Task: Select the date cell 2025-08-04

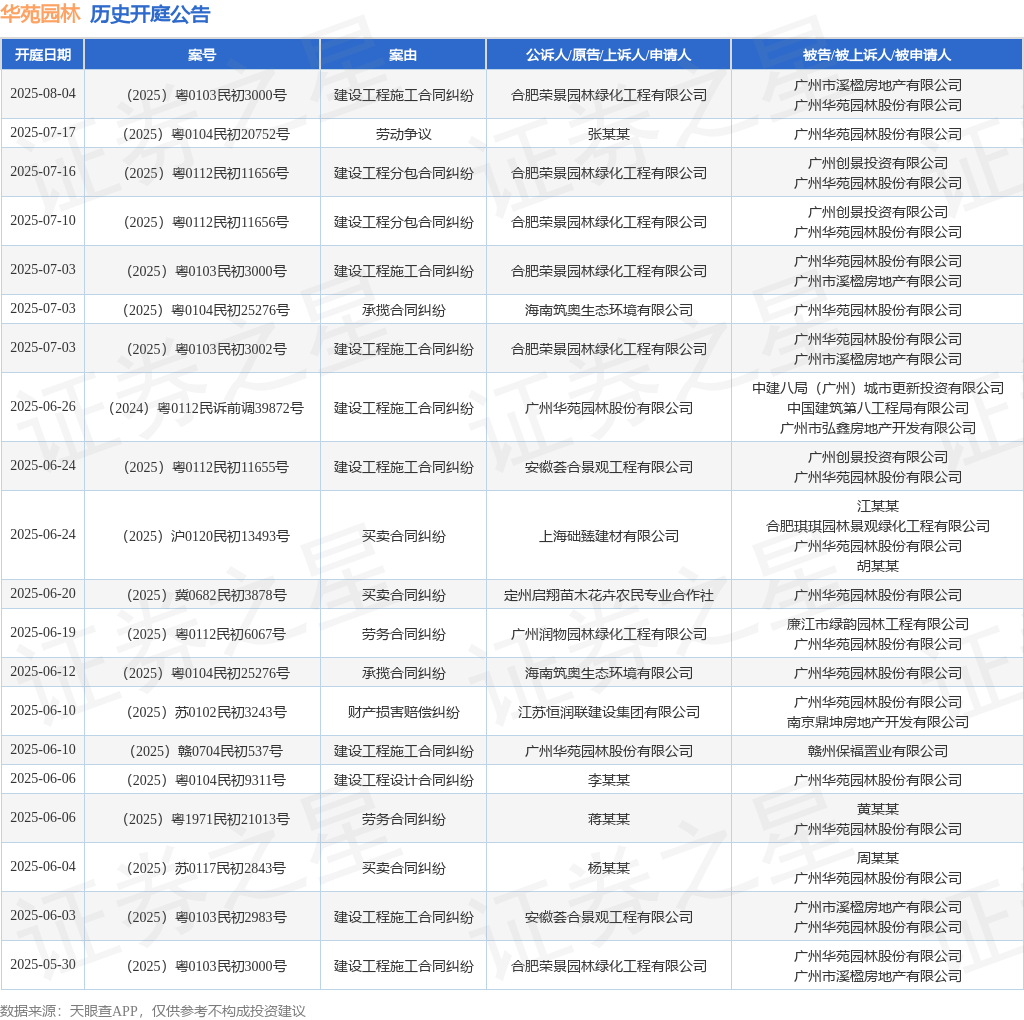Action: (x=43, y=93)
